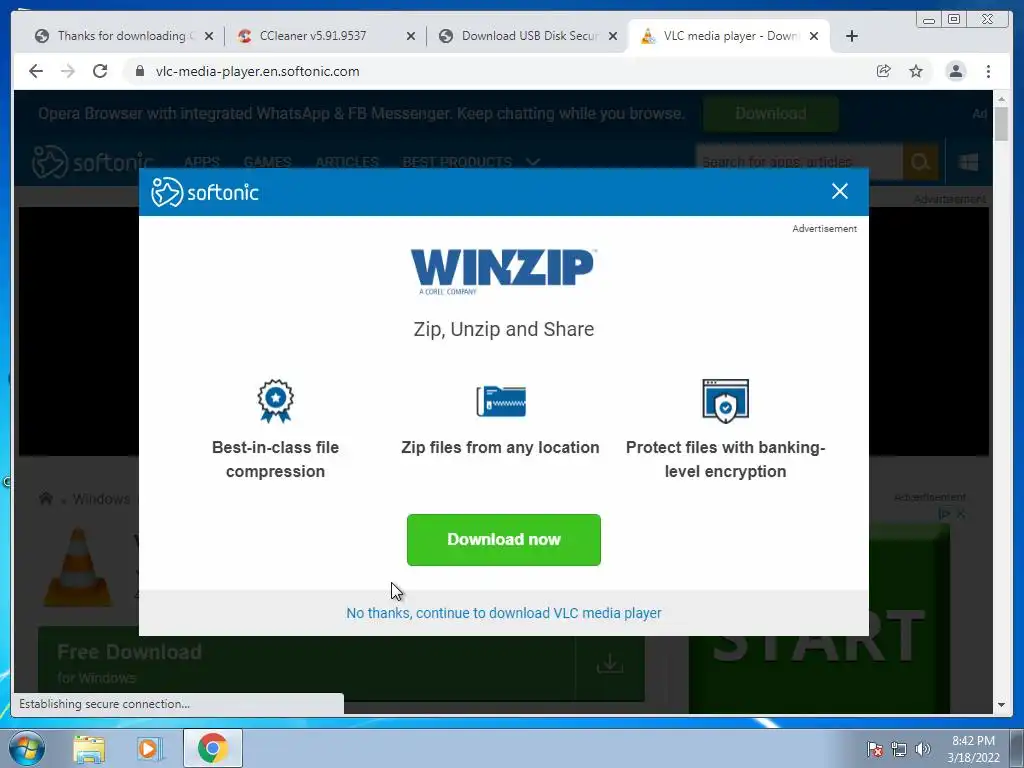
Task: Click the zipped folder icon
Action: click(501, 401)
